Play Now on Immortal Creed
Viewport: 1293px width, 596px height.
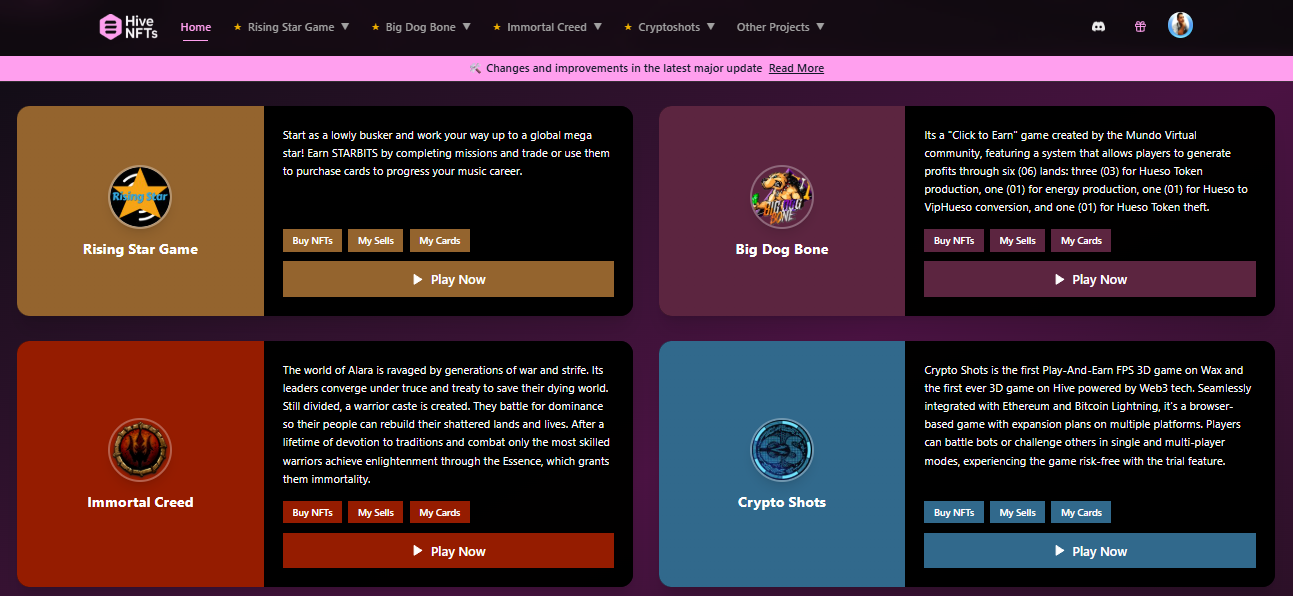click(448, 551)
